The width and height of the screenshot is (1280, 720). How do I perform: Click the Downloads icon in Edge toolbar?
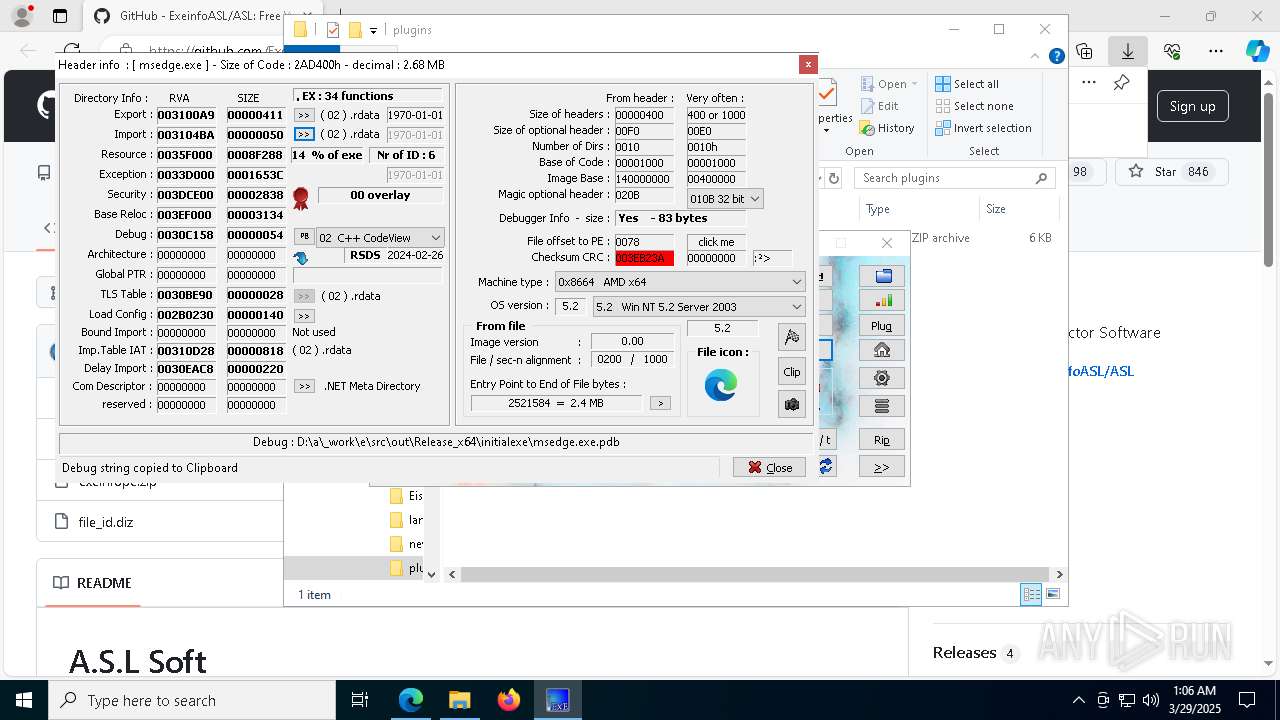[x=1128, y=51]
